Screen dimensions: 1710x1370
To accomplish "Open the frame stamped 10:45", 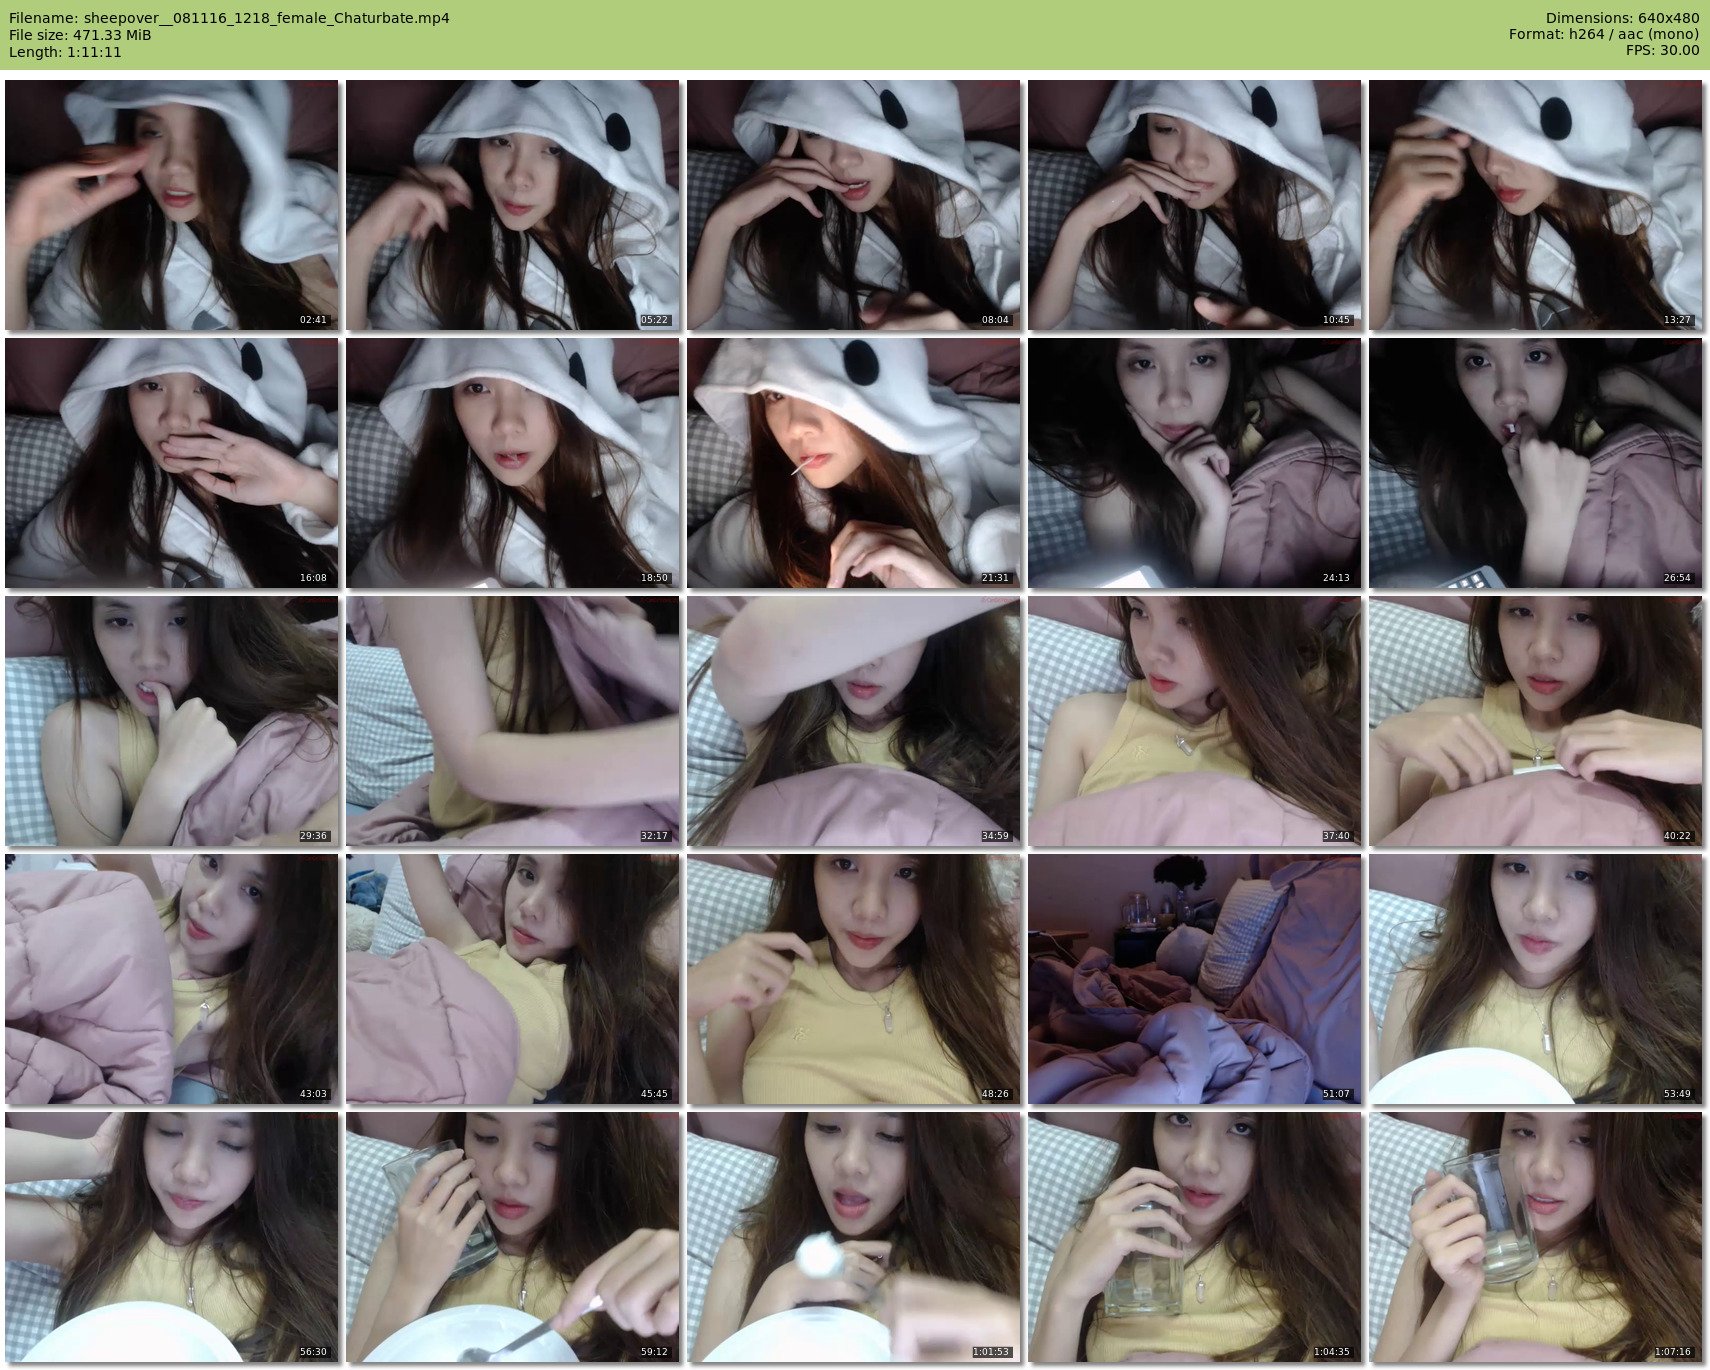I will (1194, 205).
